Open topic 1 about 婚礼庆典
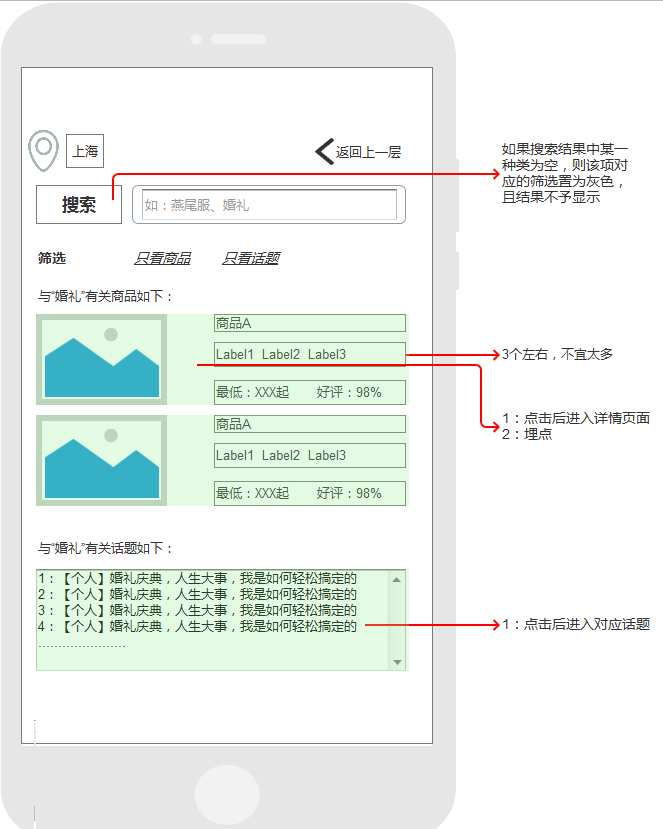This screenshot has height=829, width=663. pyautogui.click(x=197, y=578)
